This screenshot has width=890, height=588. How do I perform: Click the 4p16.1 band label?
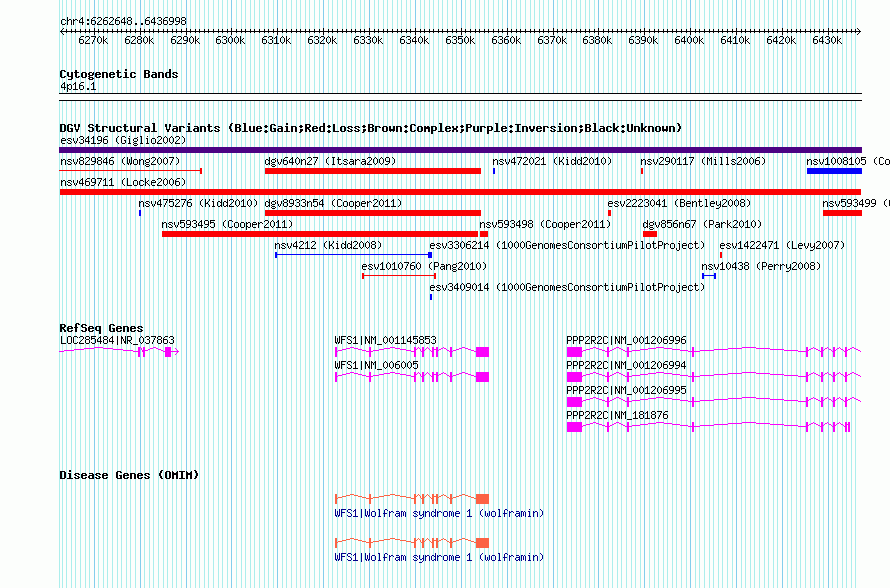(x=78, y=87)
